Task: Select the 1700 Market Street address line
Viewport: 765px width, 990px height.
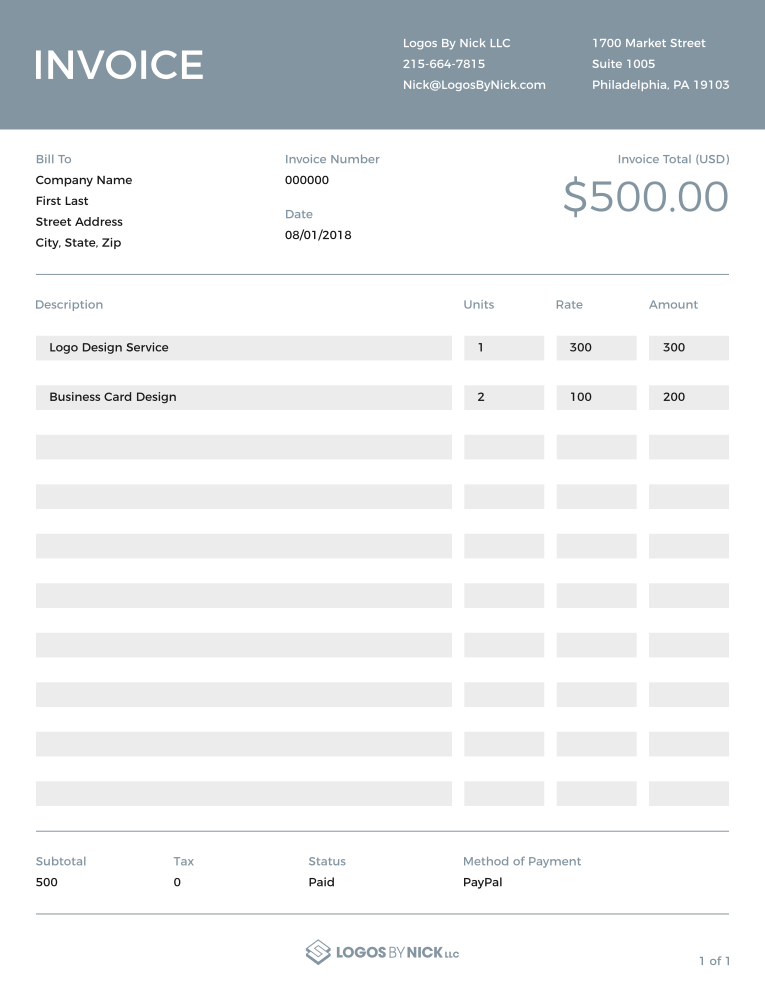Action: pos(648,43)
